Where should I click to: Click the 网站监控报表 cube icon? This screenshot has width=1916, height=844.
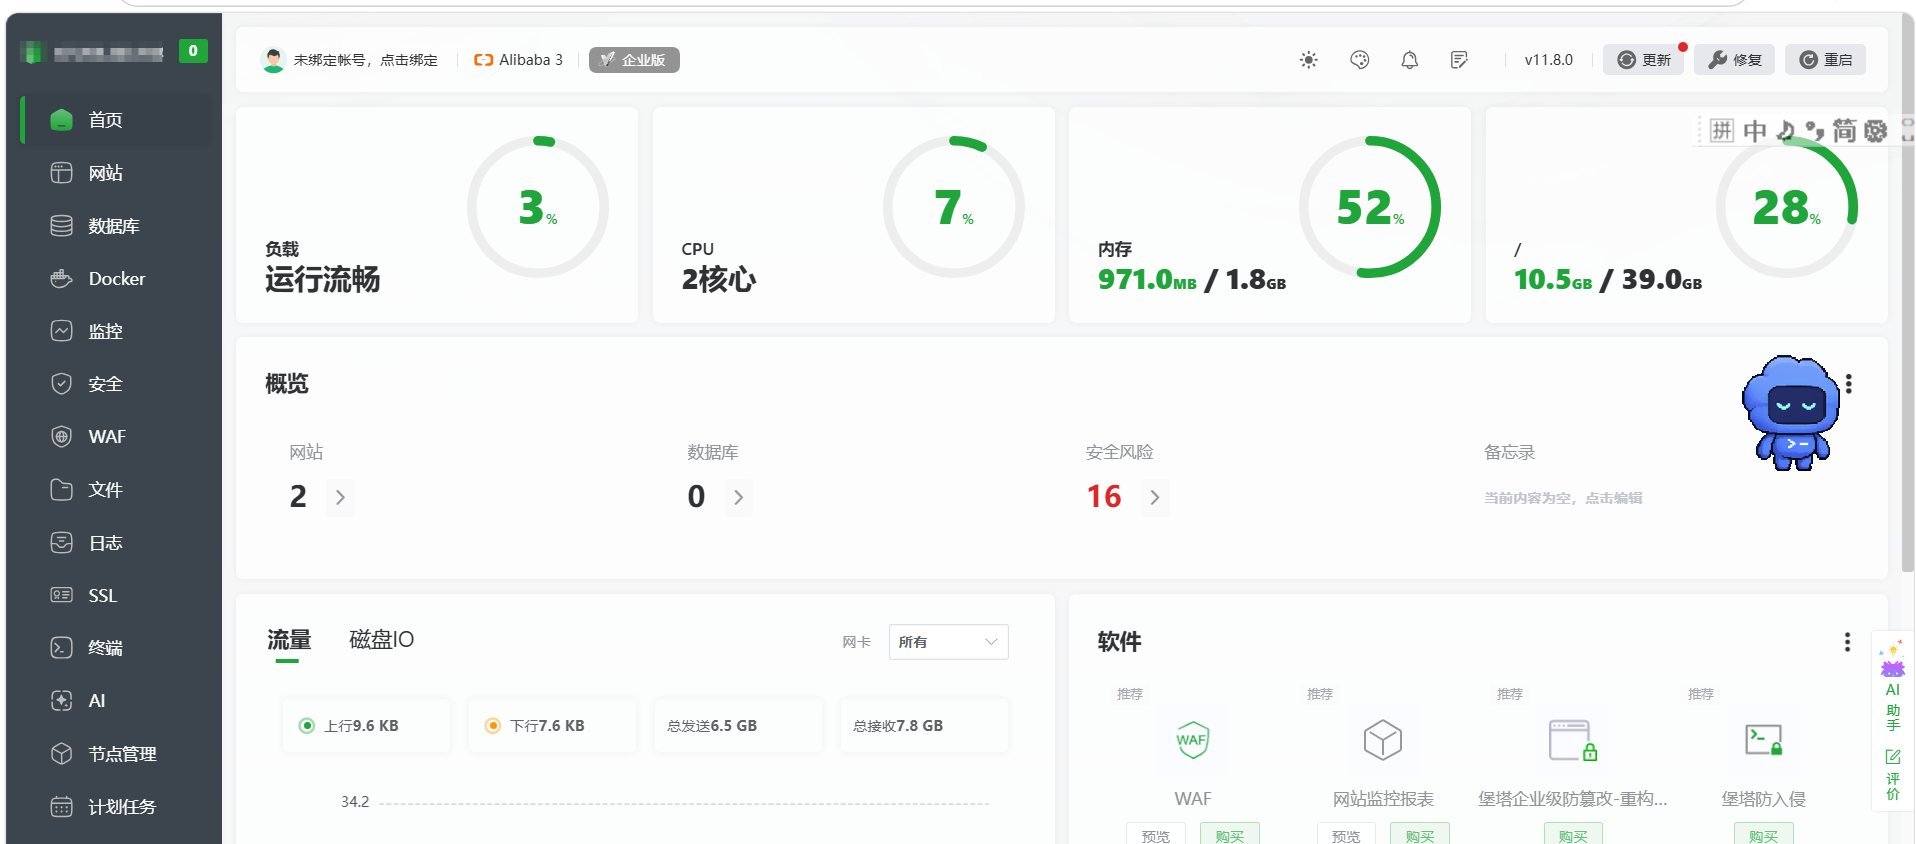click(x=1383, y=740)
